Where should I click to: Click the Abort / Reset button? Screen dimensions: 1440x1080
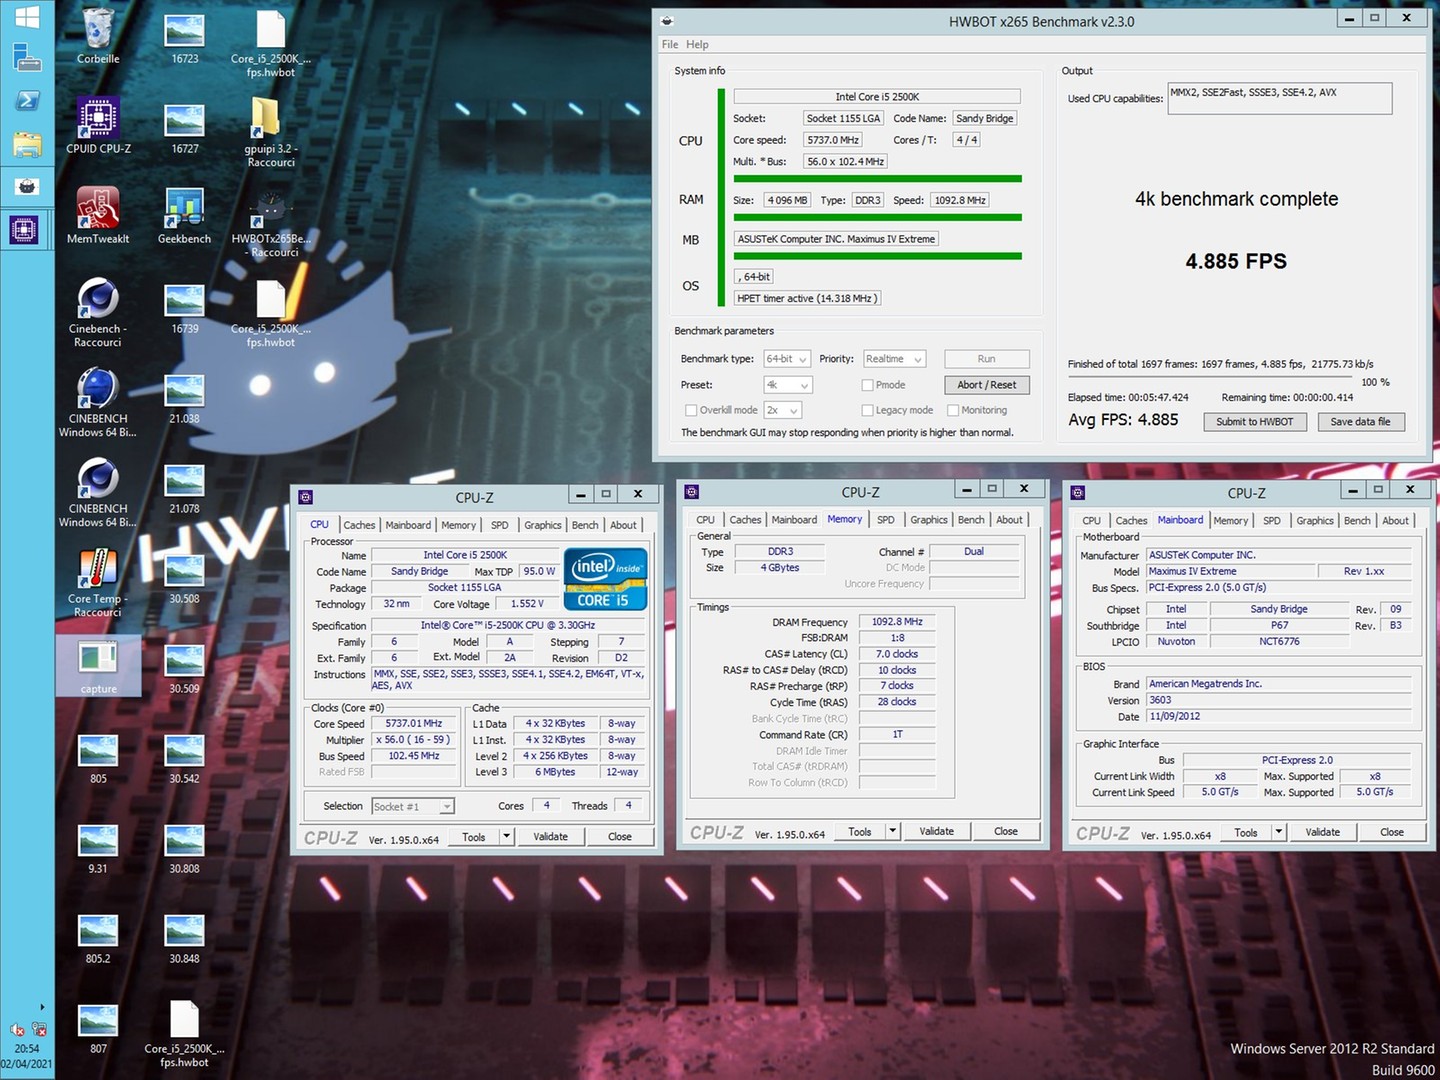[986, 385]
